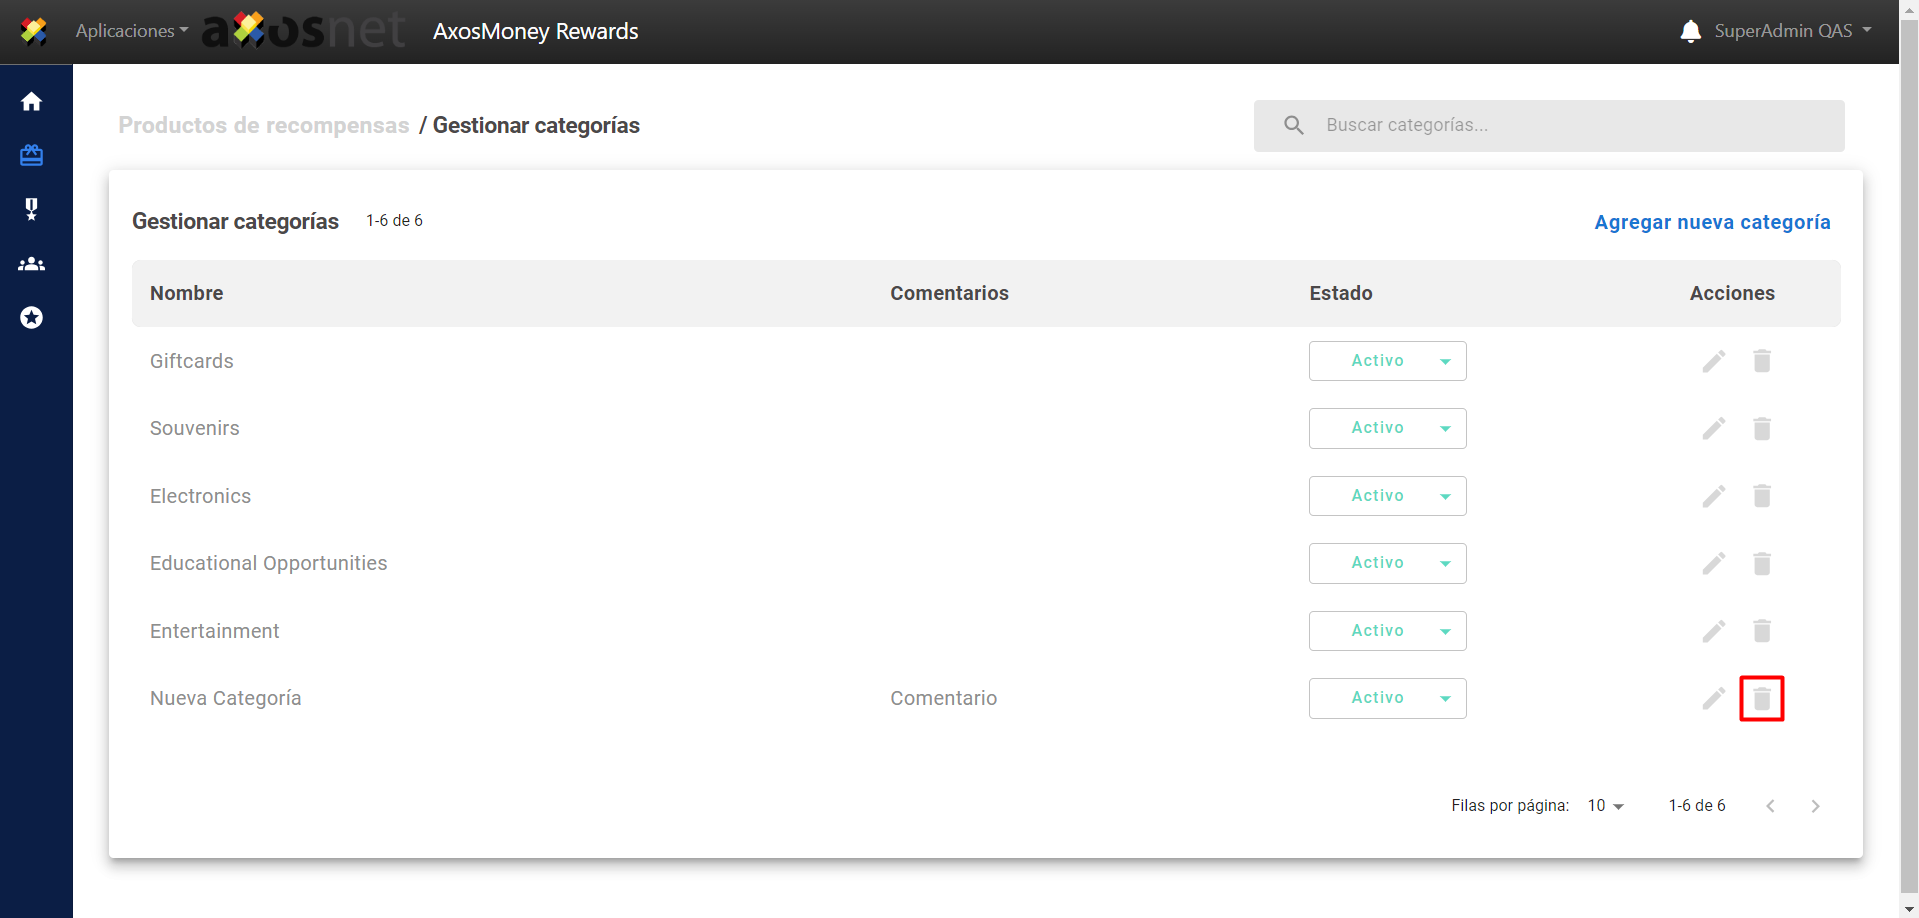
Task: Click the star circle icon in sidebar
Action: pyautogui.click(x=32, y=318)
